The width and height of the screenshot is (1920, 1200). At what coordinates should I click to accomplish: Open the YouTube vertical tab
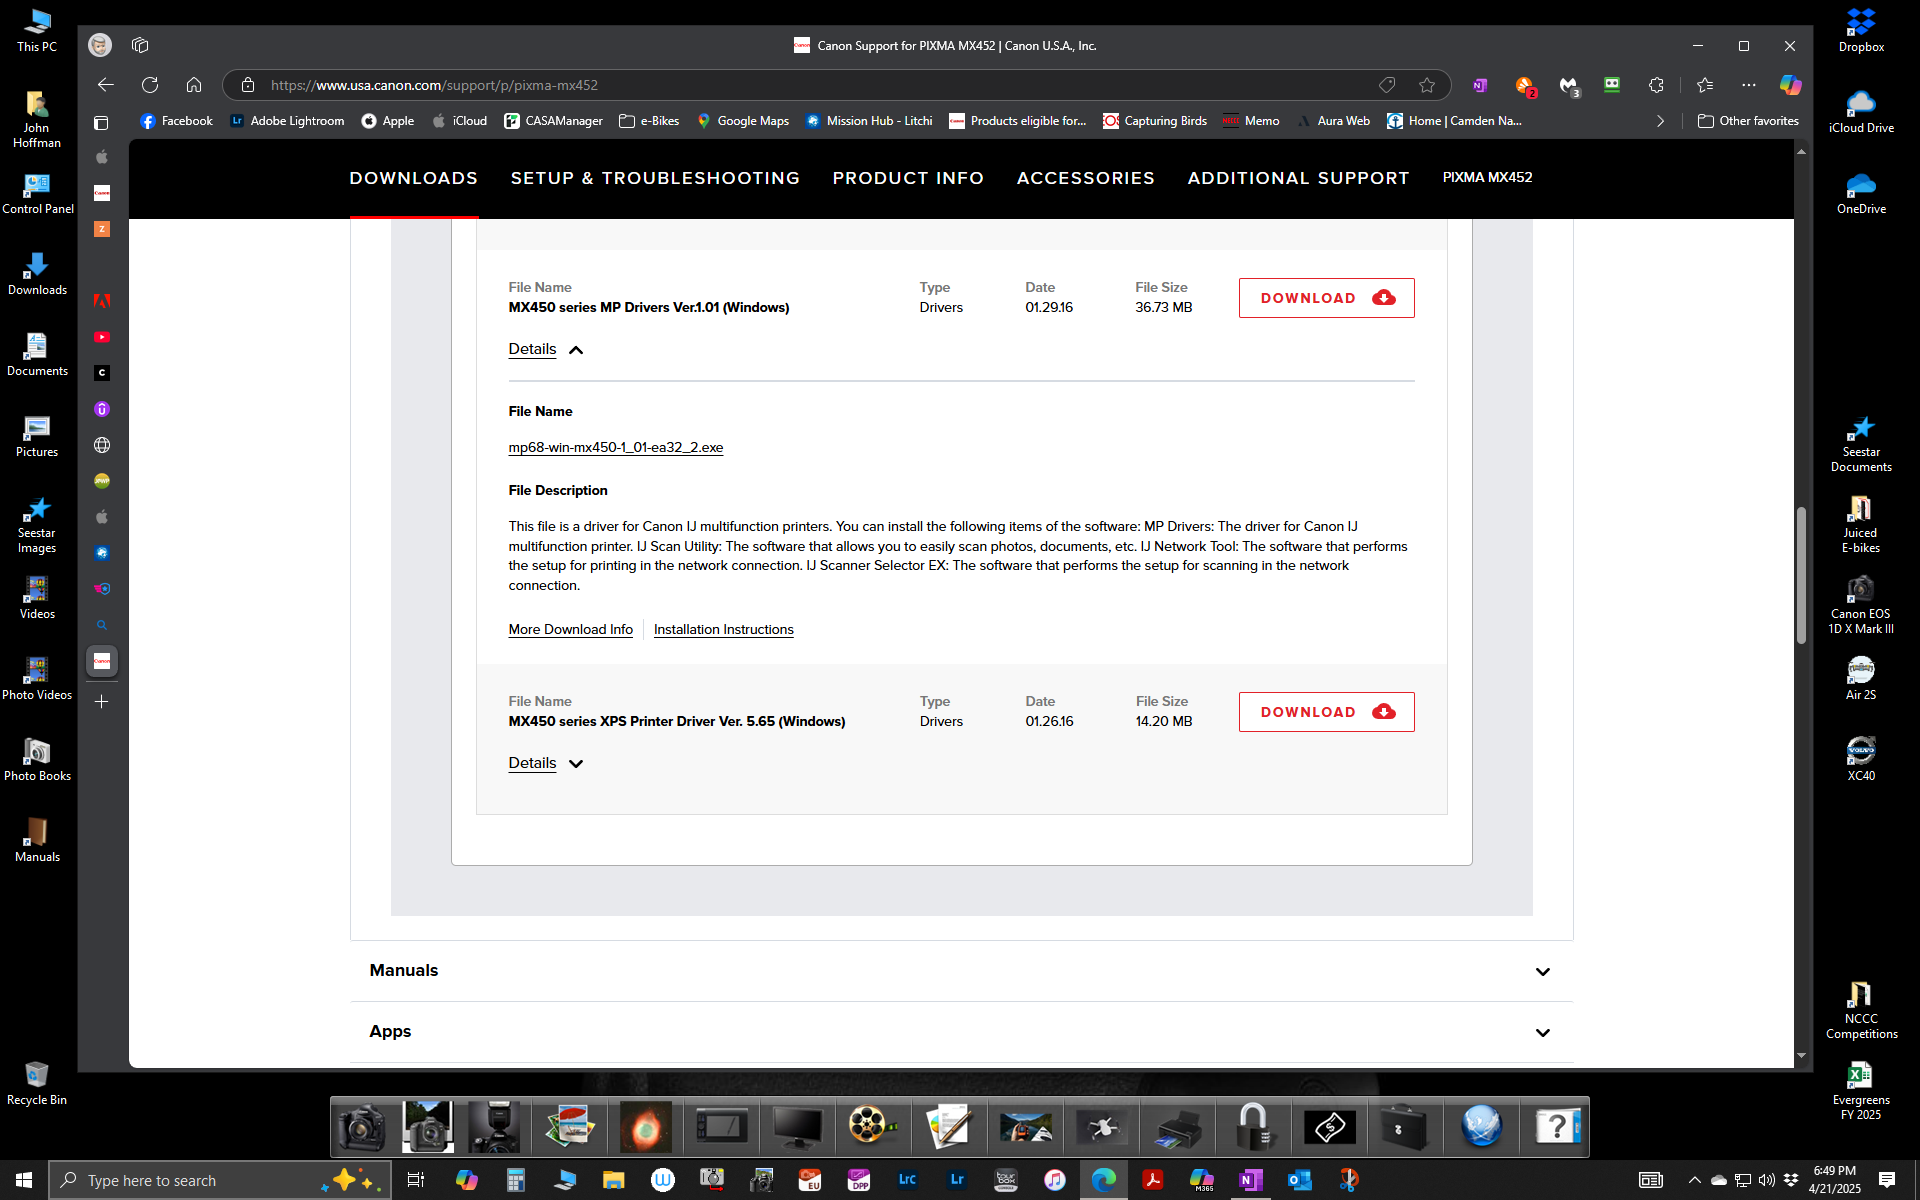click(101, 337)
